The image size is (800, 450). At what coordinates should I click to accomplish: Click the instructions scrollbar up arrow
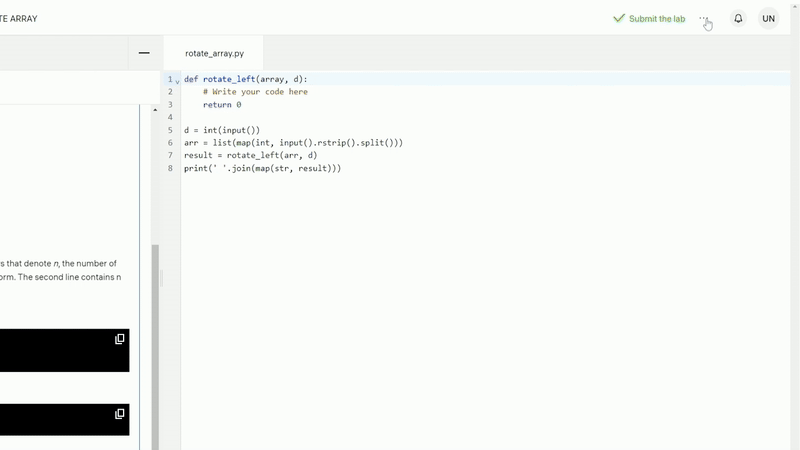point(155,110)
